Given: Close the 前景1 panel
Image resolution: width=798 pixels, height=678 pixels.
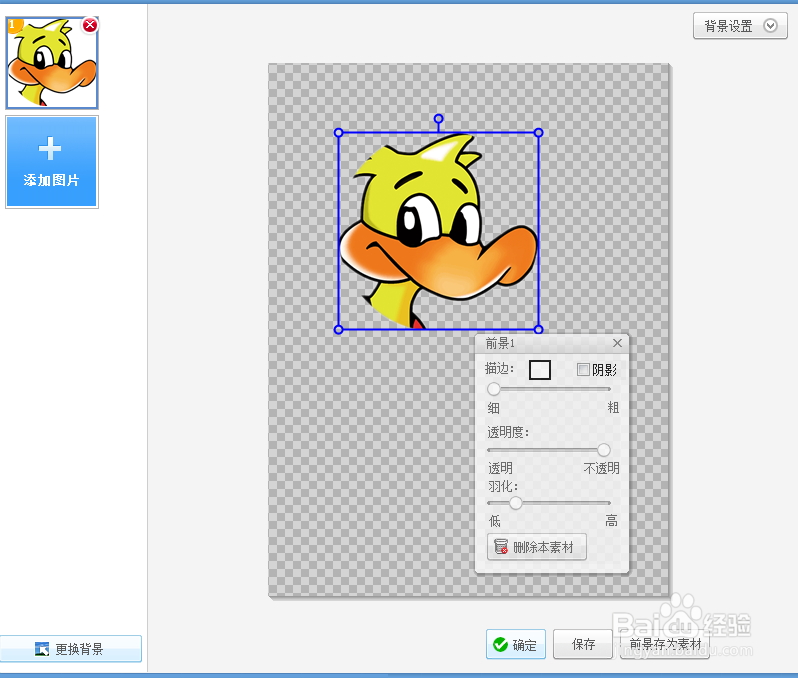Looking at the screenshot, I should (x=617, y=343).
